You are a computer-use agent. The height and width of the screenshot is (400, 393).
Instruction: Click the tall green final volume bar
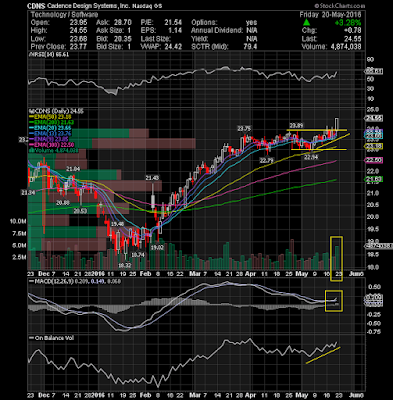(337, 258)
